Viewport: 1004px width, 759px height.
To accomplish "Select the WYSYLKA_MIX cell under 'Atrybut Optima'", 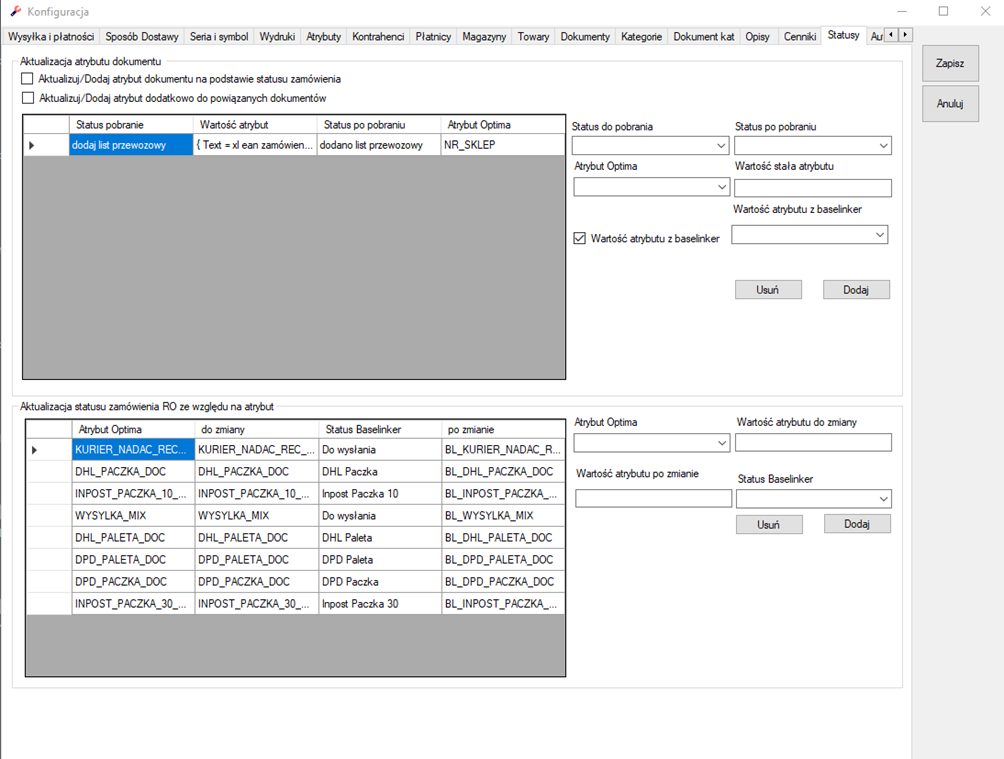I will (x=133, y=516).
